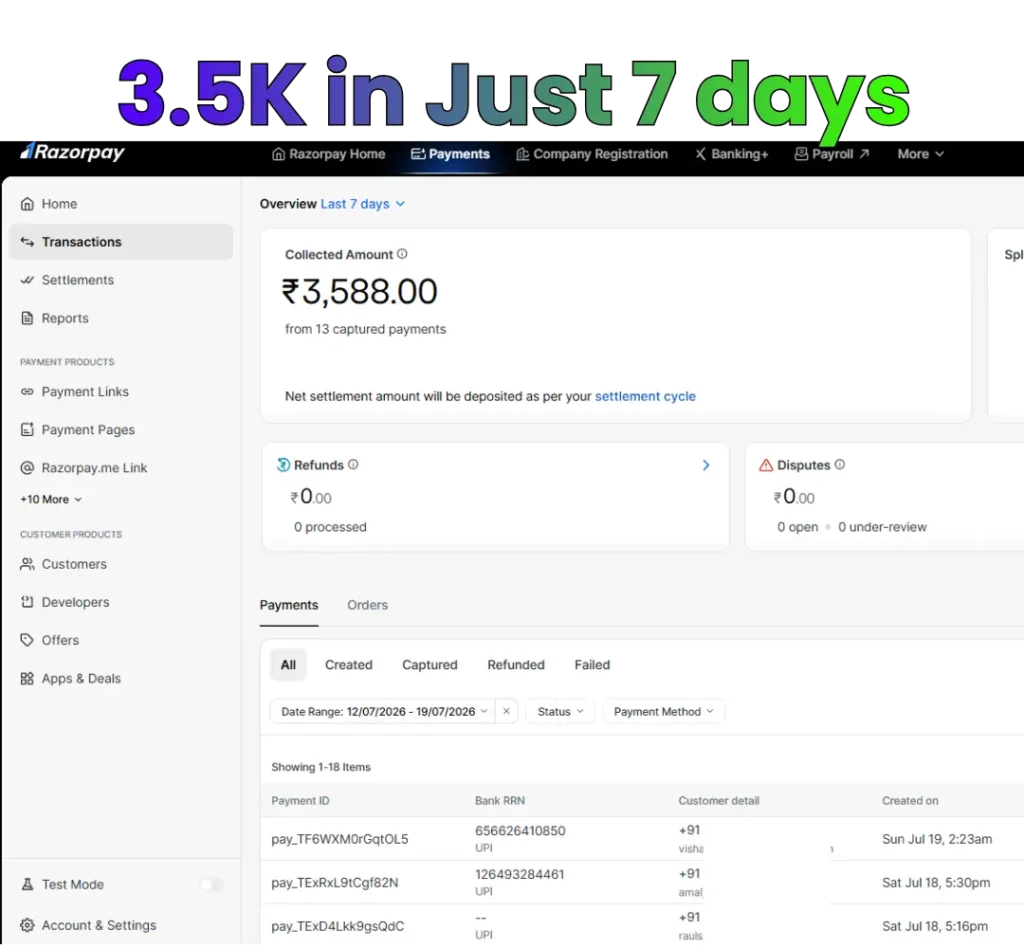This screenshot has width=1024, height=948.
Task: Open the Status filter dropdown
Action: pyautogui.click(x=560, y=711)
